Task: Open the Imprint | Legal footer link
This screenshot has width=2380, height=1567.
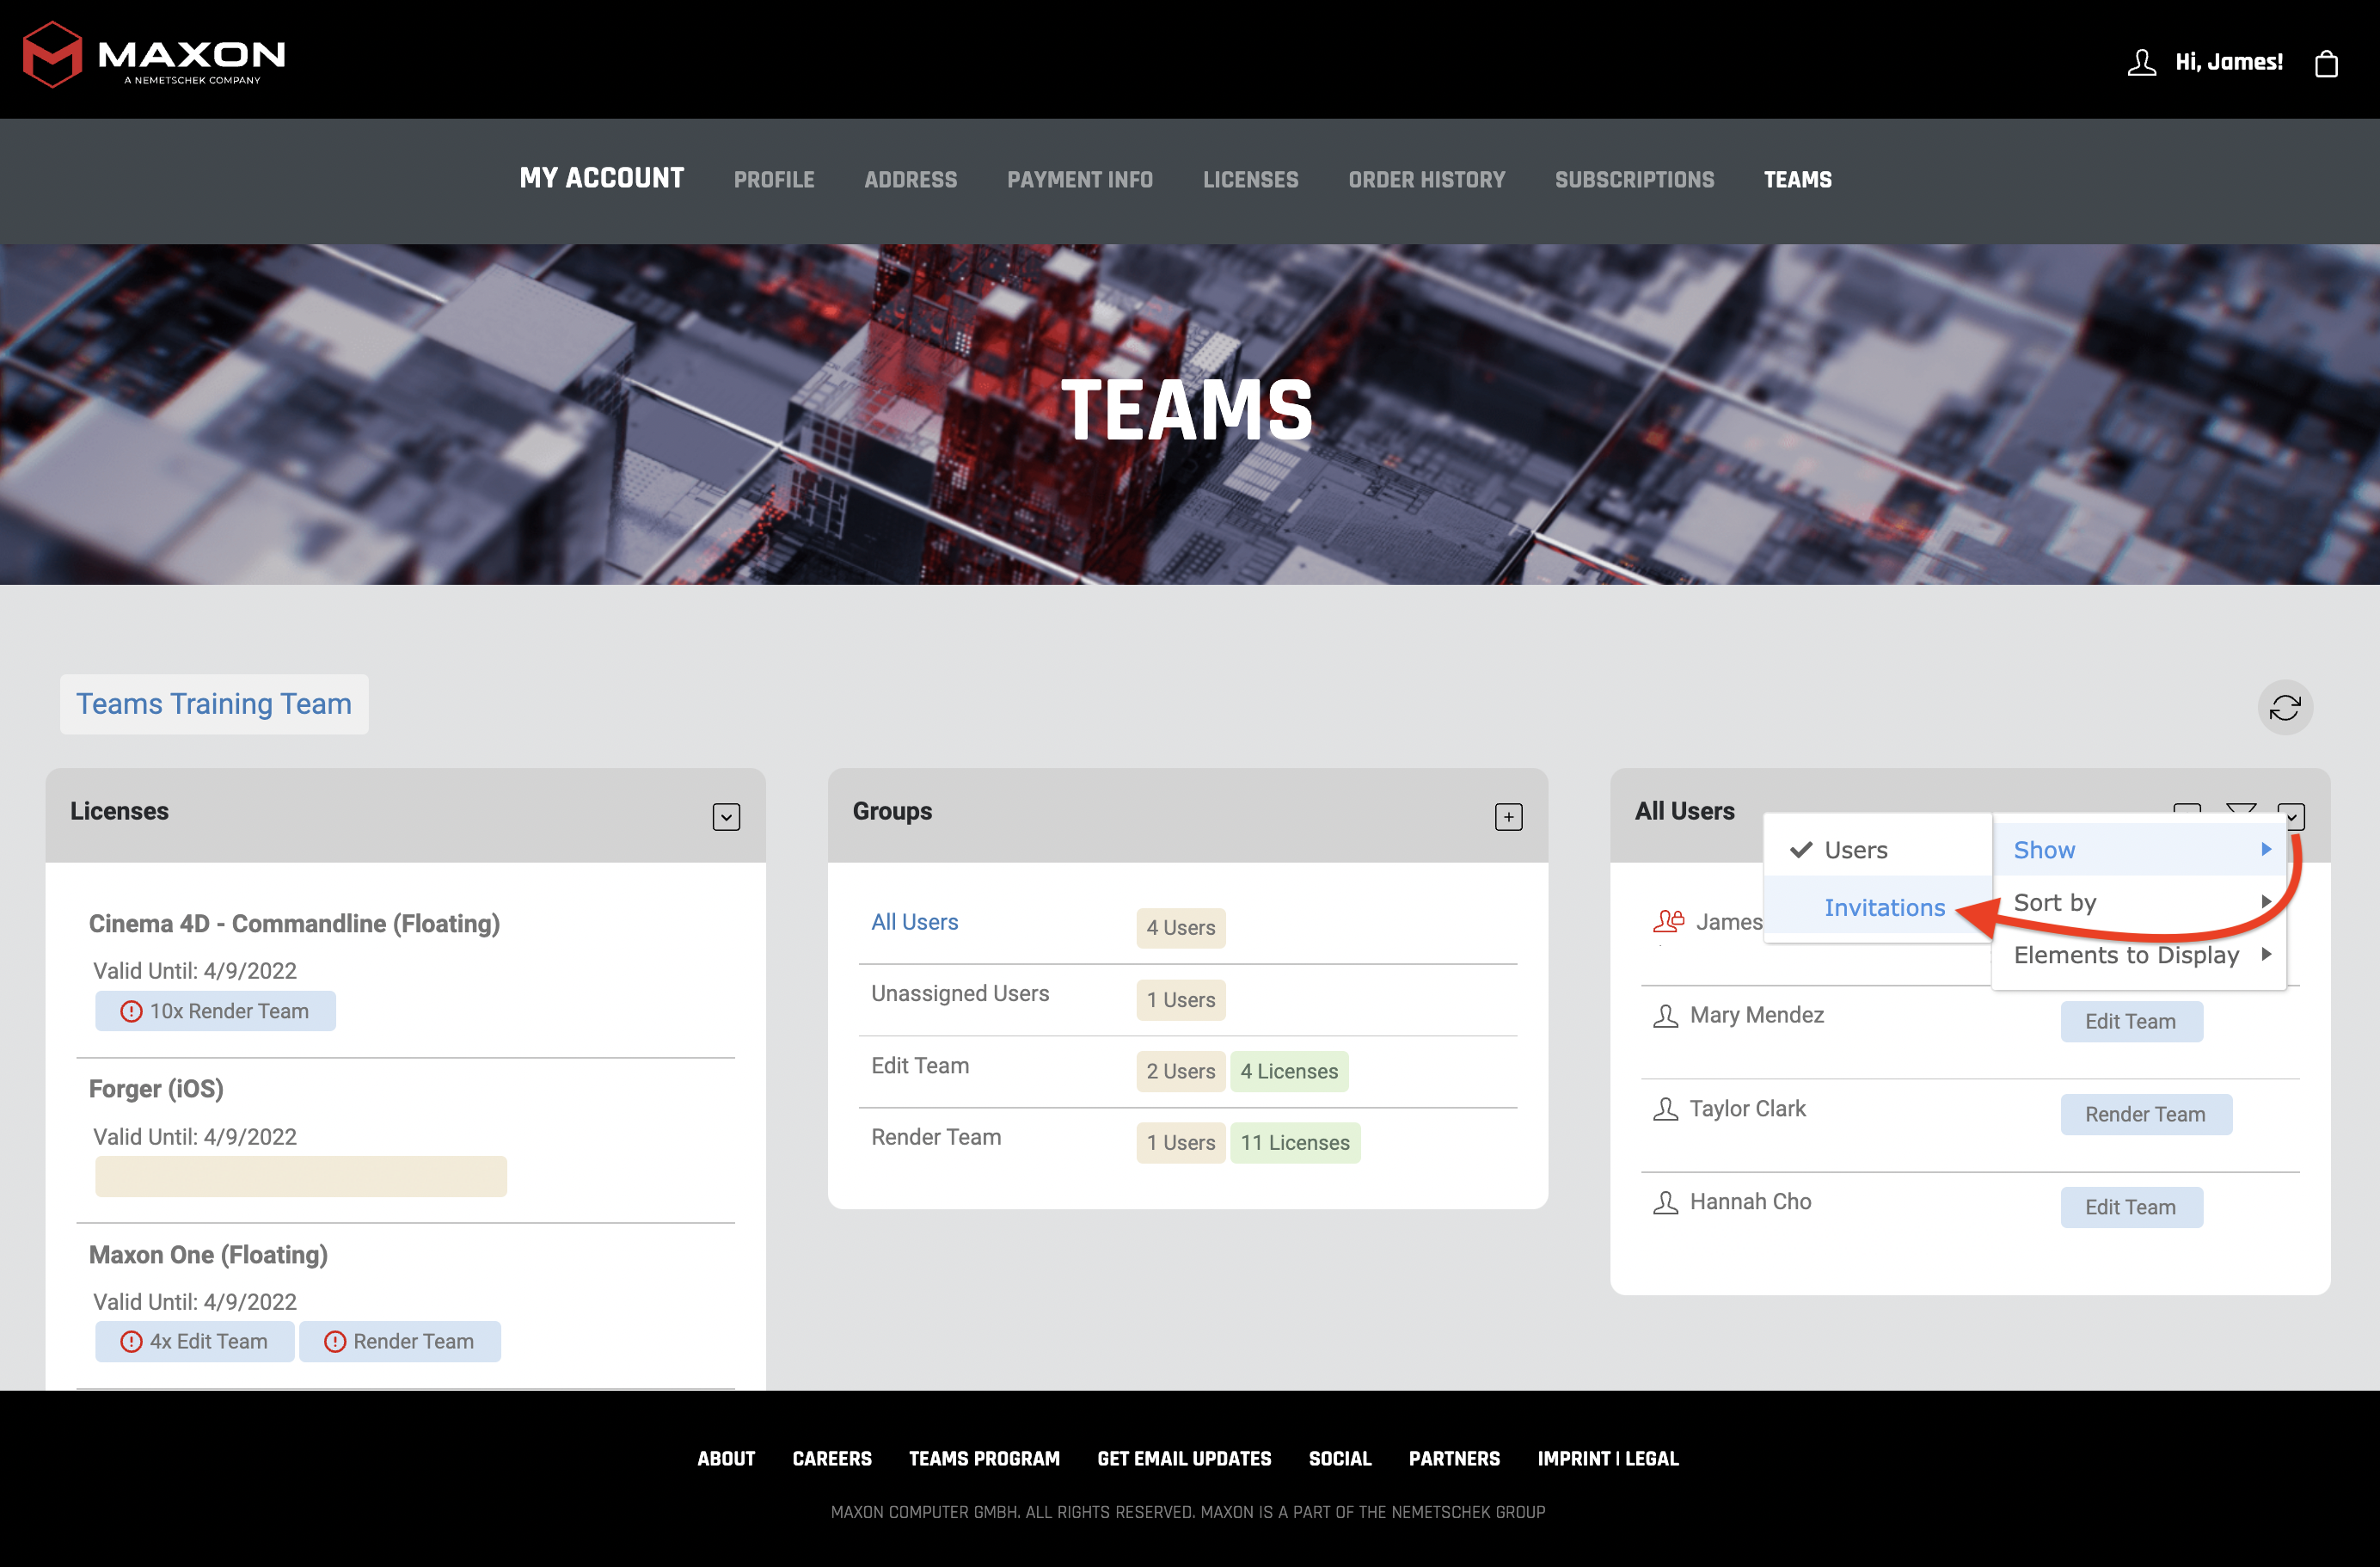Action: (1608, 1459)
